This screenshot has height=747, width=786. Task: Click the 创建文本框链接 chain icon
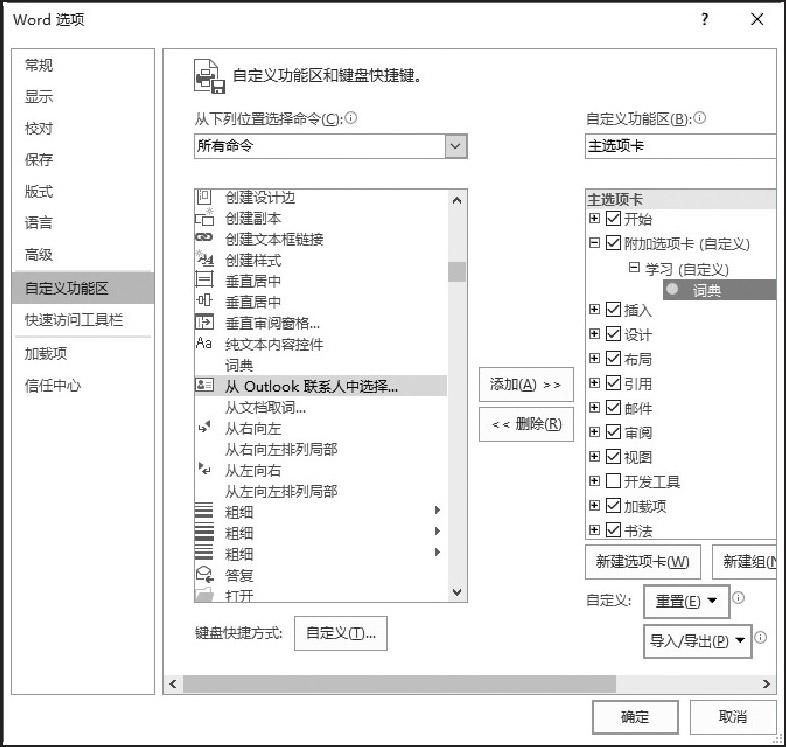click(204, 237)
